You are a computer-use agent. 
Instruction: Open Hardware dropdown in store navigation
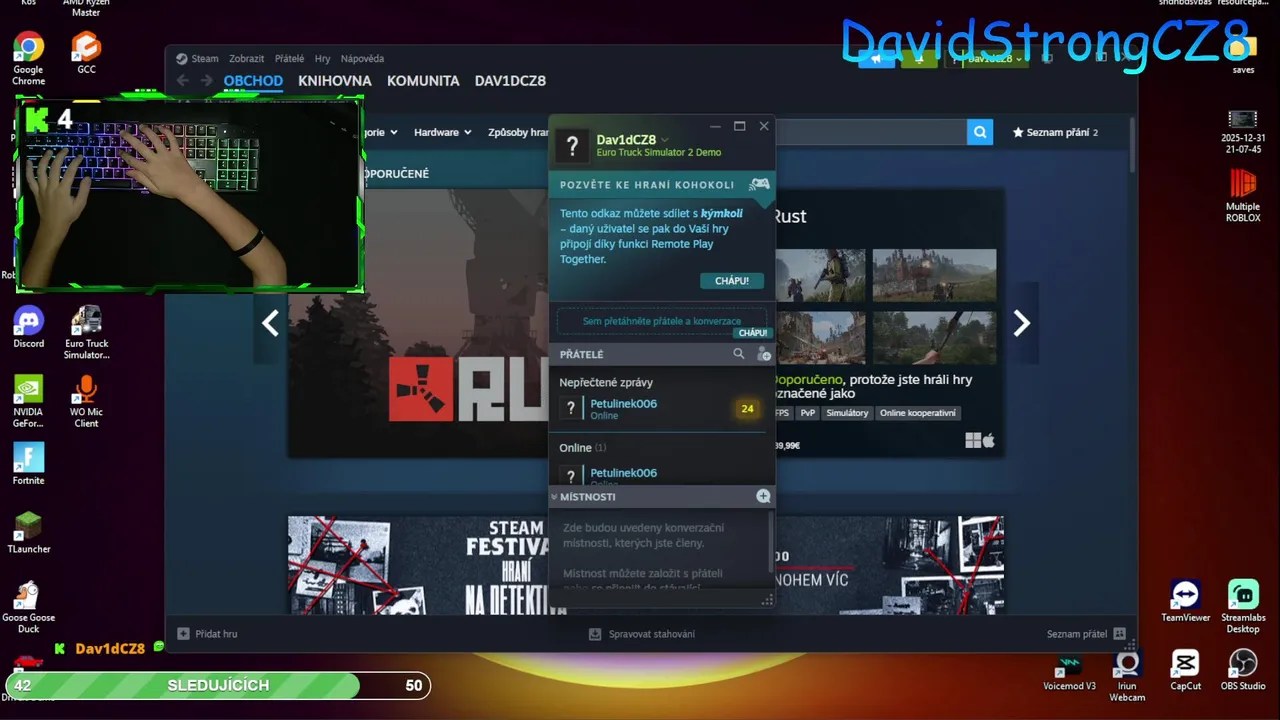pos(442,132)
